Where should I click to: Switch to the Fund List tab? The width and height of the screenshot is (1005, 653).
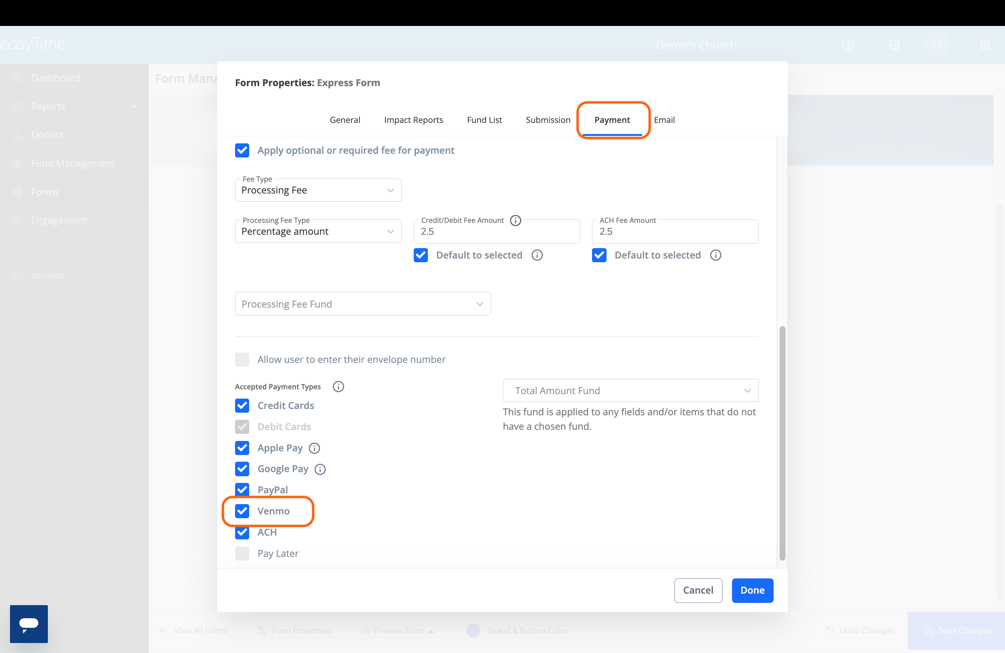(x=484, y=120)
